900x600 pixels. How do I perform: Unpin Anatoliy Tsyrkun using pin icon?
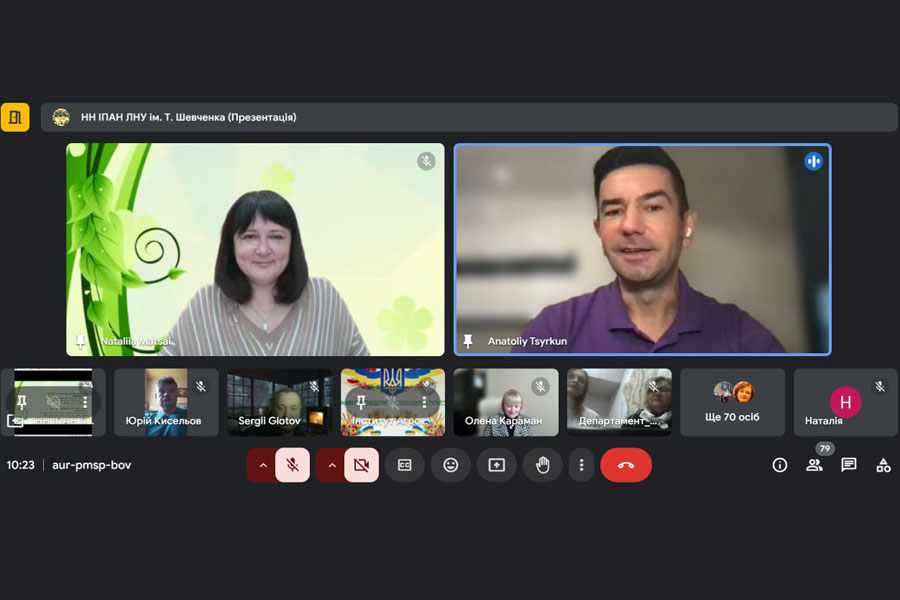tap(468, 341)
